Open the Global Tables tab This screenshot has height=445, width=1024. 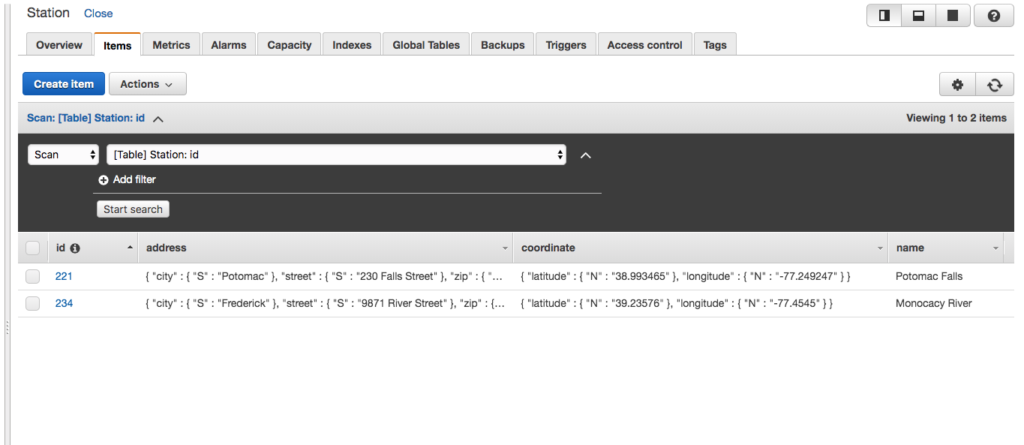426,45
